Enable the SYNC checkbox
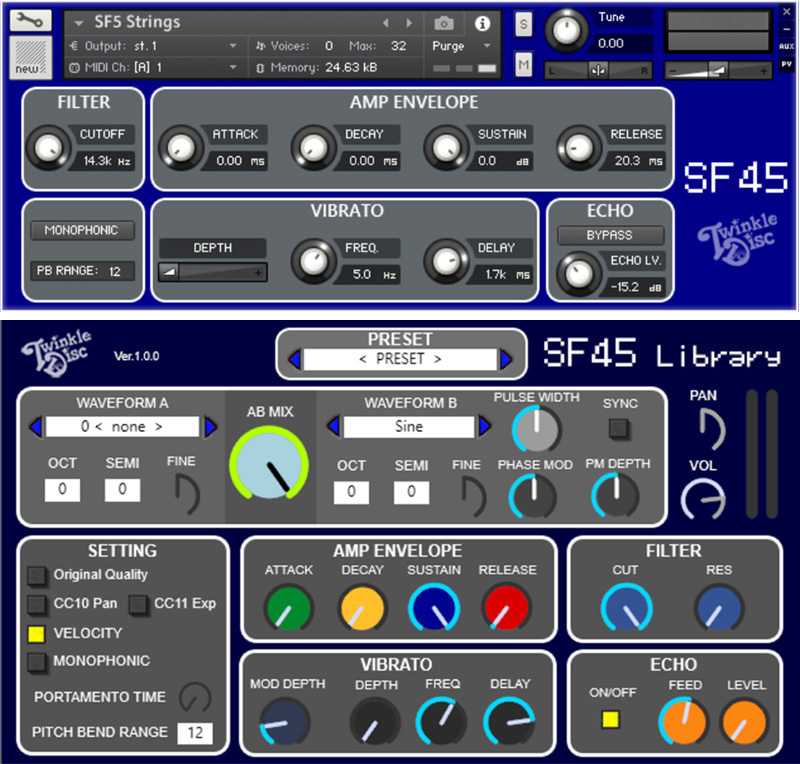This screenshot has height=764, width=800. [x=620, y=428]
